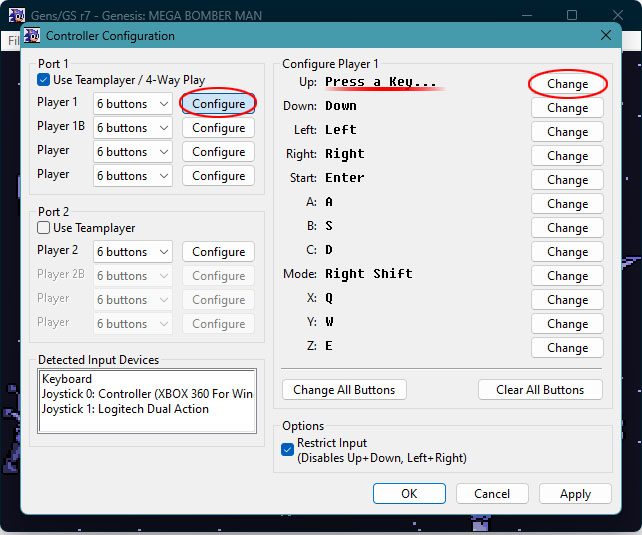This screenshot has width=642, height=535.
Task: Disable the Restrict Input option
Action: [x=288, y=450]
